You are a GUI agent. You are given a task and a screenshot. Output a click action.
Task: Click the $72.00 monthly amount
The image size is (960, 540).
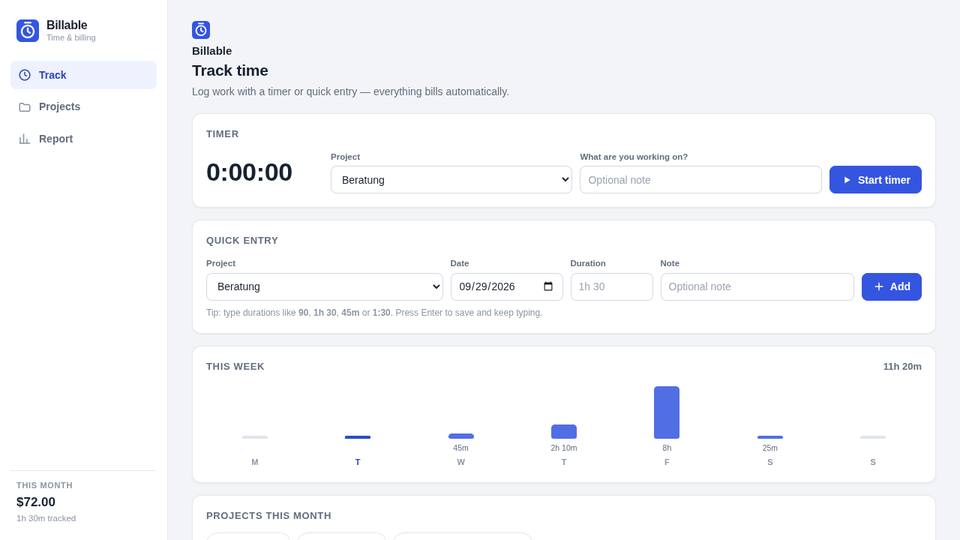point(36,502)
